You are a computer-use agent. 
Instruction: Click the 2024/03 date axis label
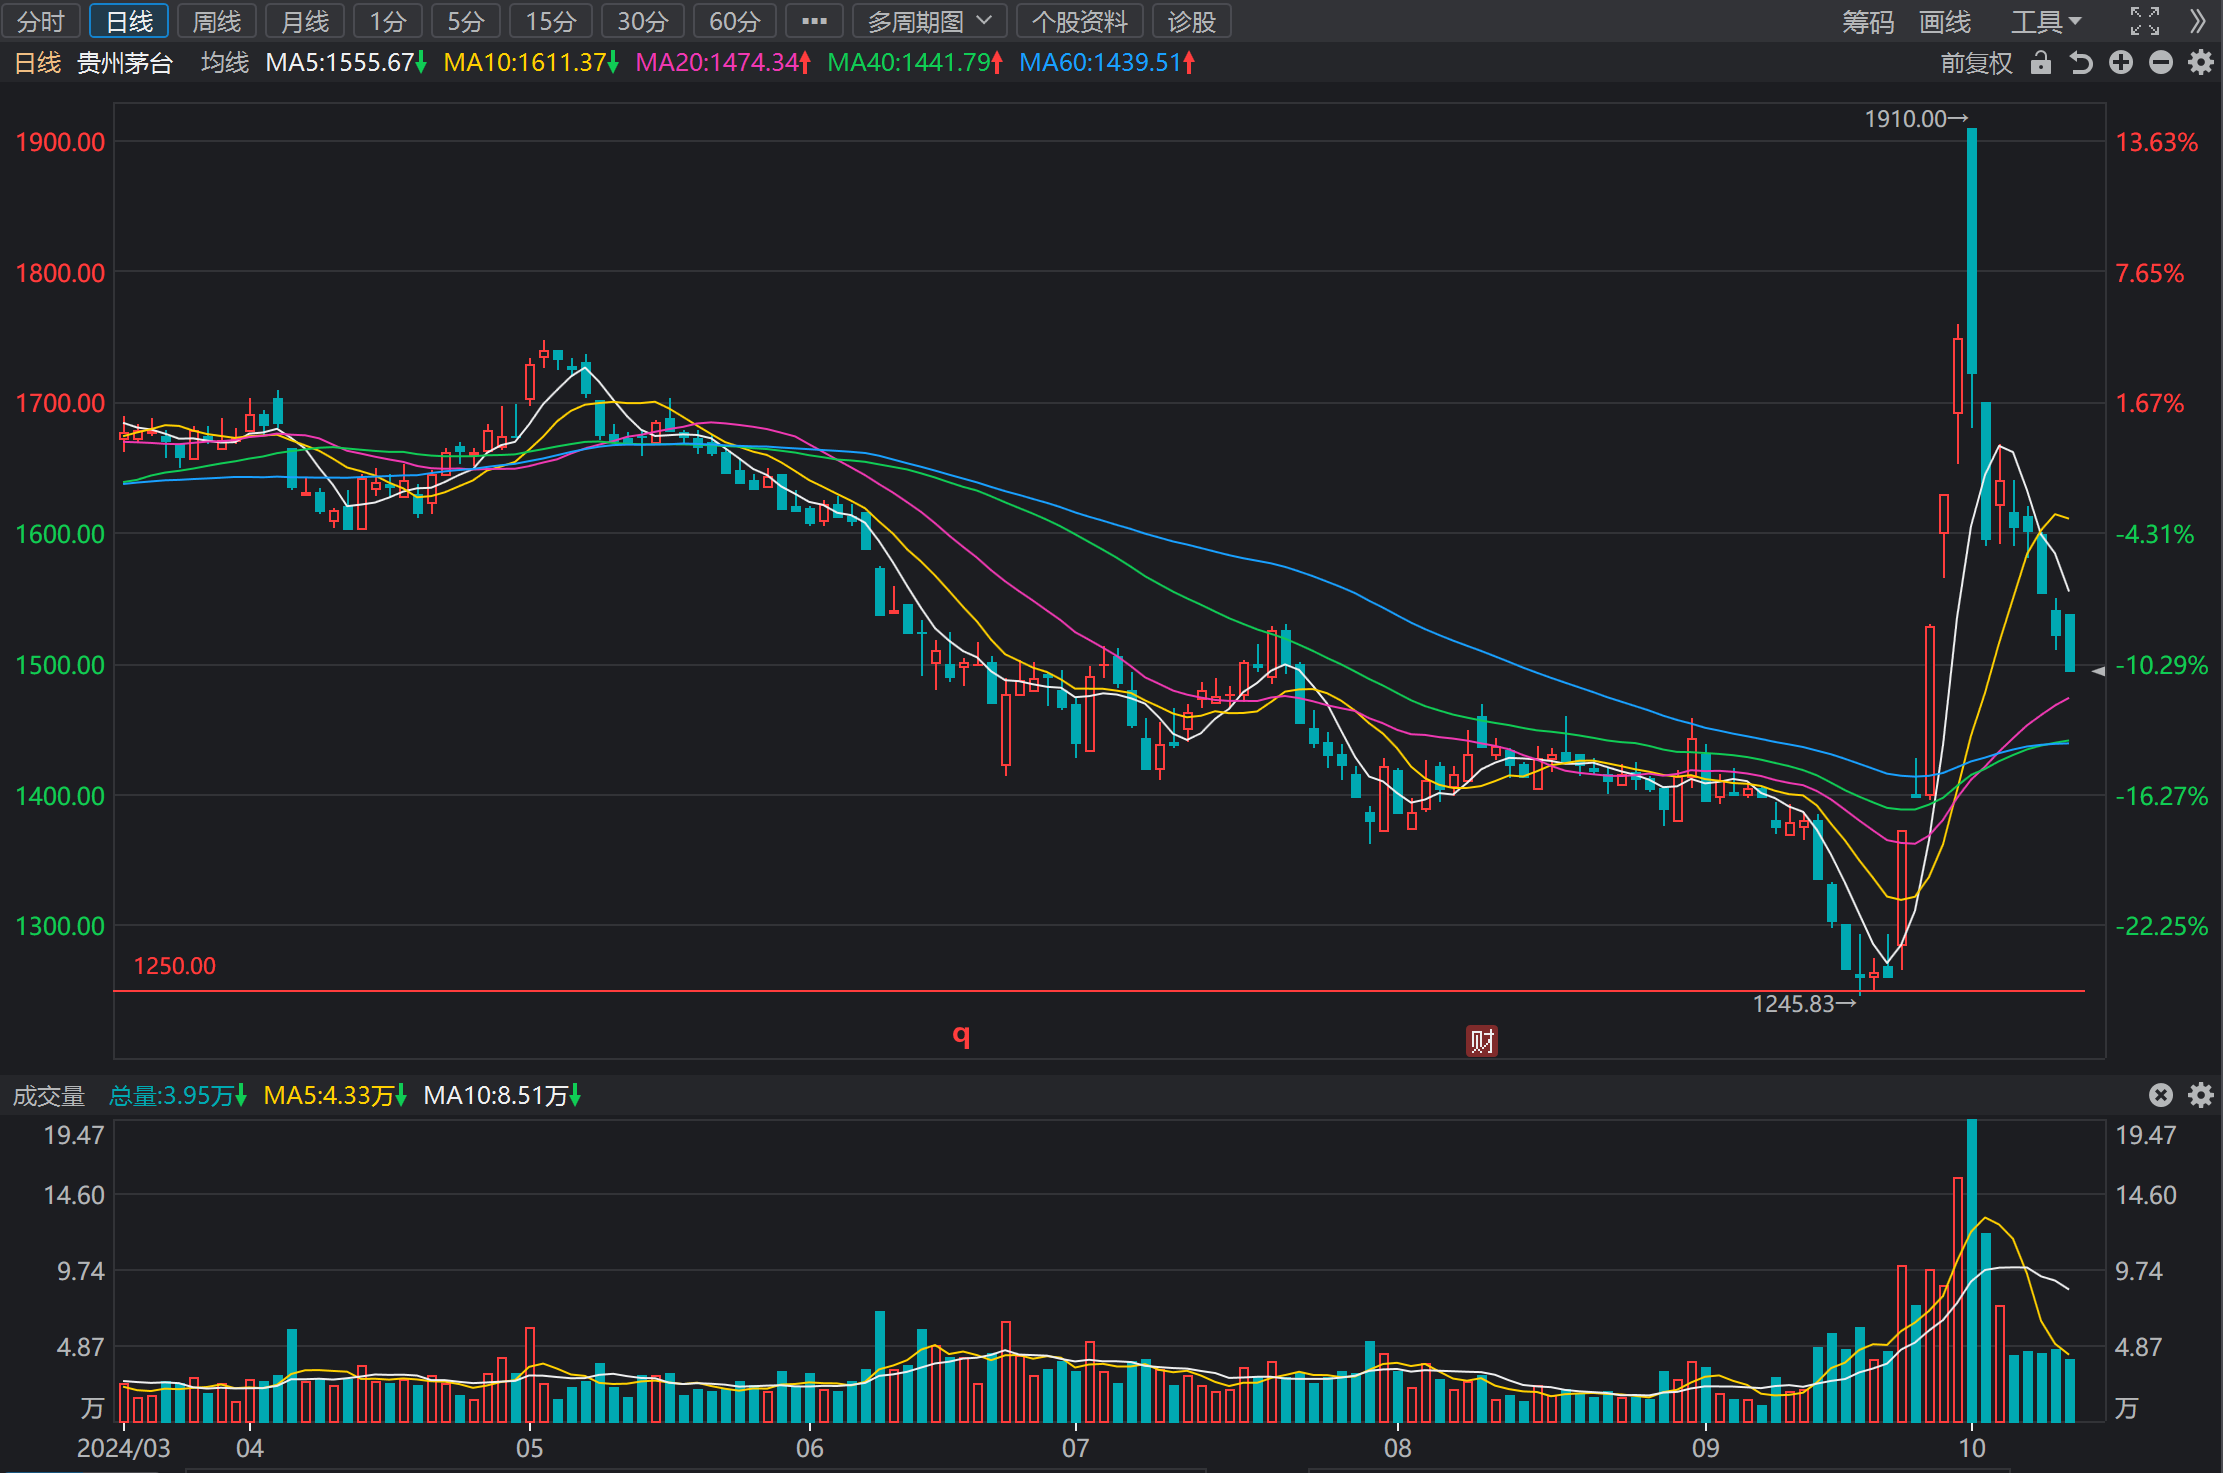(x=123, y=1448)
